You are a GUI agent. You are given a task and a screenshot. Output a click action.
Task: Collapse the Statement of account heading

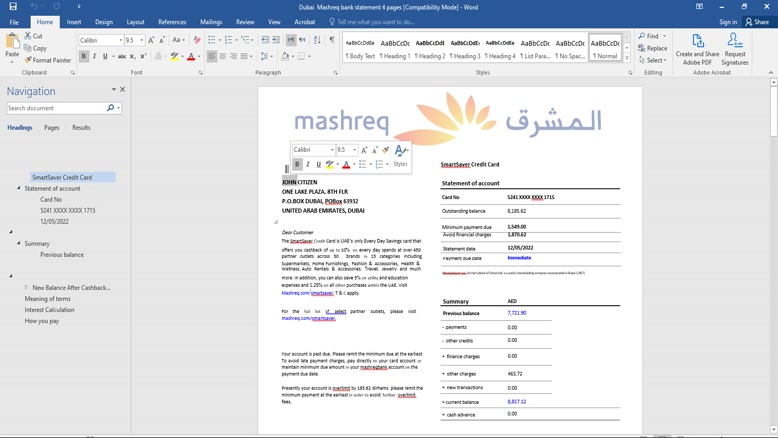[x=19, y=188]
